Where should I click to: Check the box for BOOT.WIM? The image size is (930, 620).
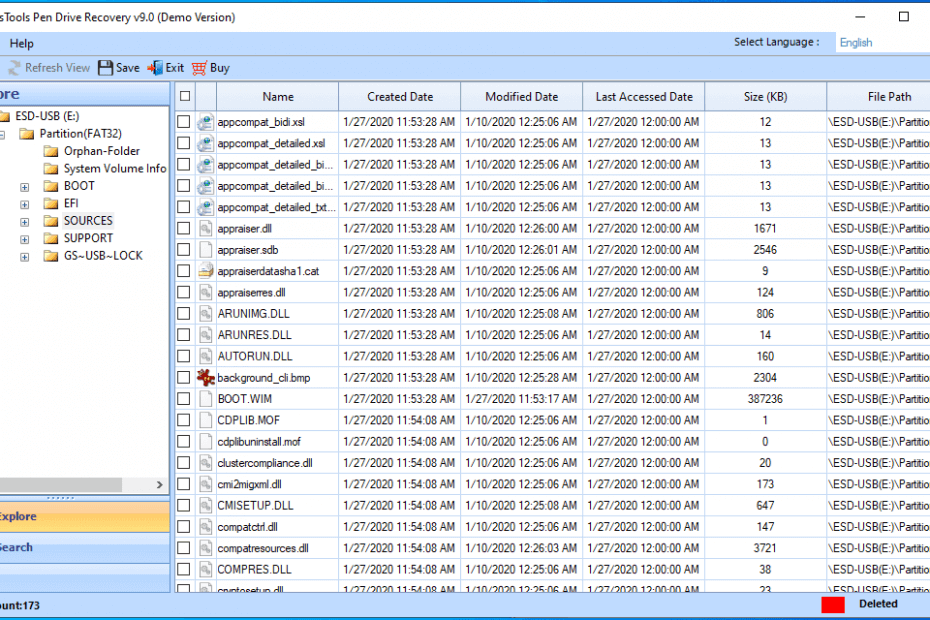tap(184, 399)
